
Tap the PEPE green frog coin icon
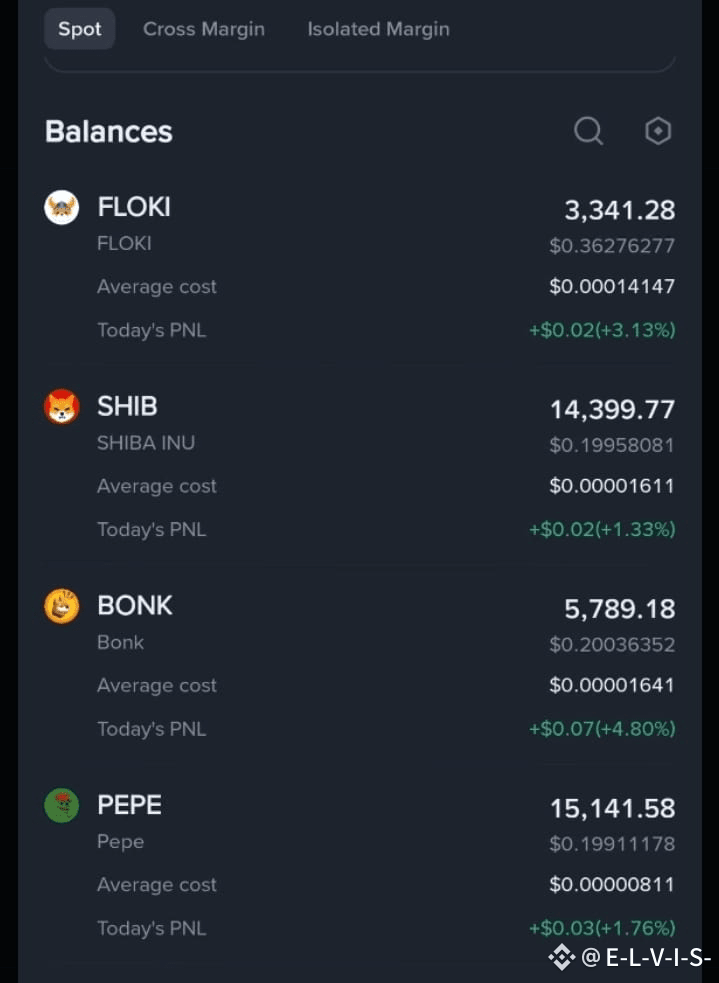pos(61,806)
